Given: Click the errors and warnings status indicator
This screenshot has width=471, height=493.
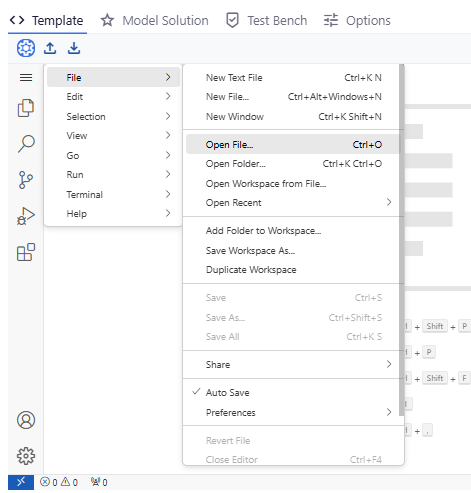Looking at the screenshot, I should pyautogui.click(x=59, y=482).
